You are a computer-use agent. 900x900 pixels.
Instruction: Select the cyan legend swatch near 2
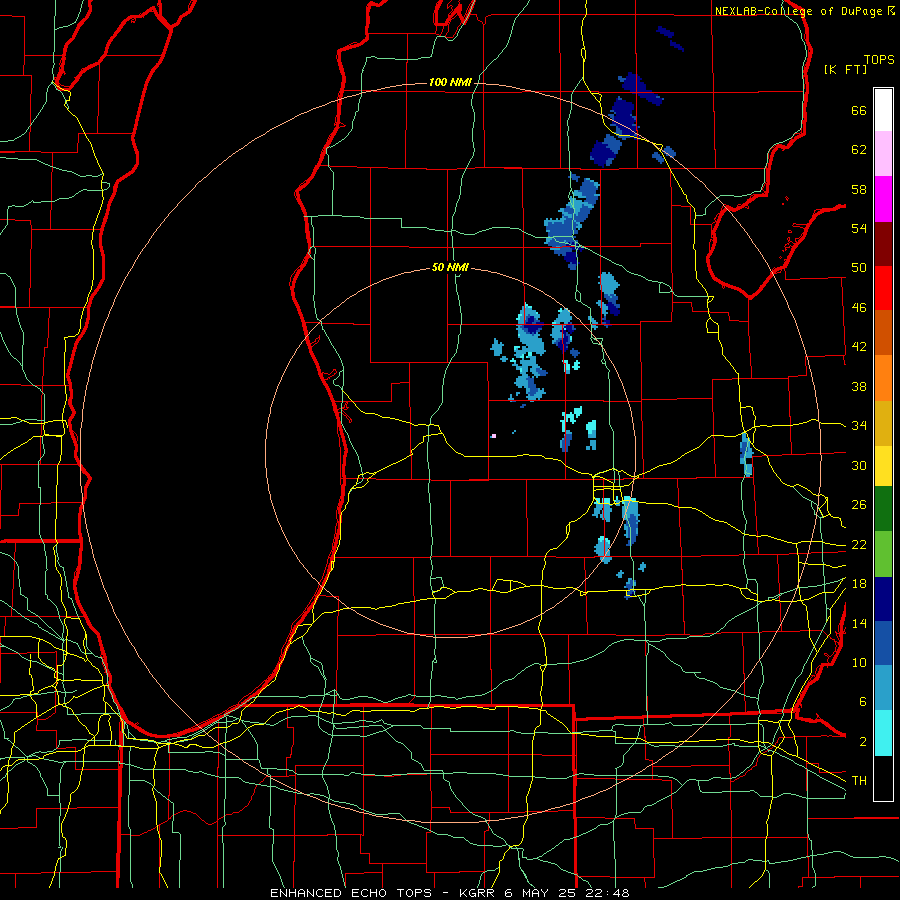883,733
